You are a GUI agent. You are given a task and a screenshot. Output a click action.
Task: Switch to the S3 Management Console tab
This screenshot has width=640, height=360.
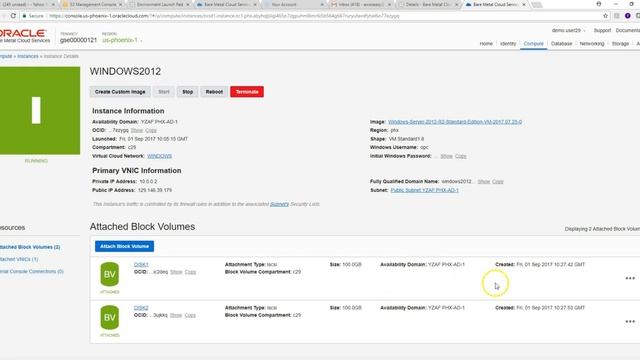pyautogui.click(x=92, y=4)
